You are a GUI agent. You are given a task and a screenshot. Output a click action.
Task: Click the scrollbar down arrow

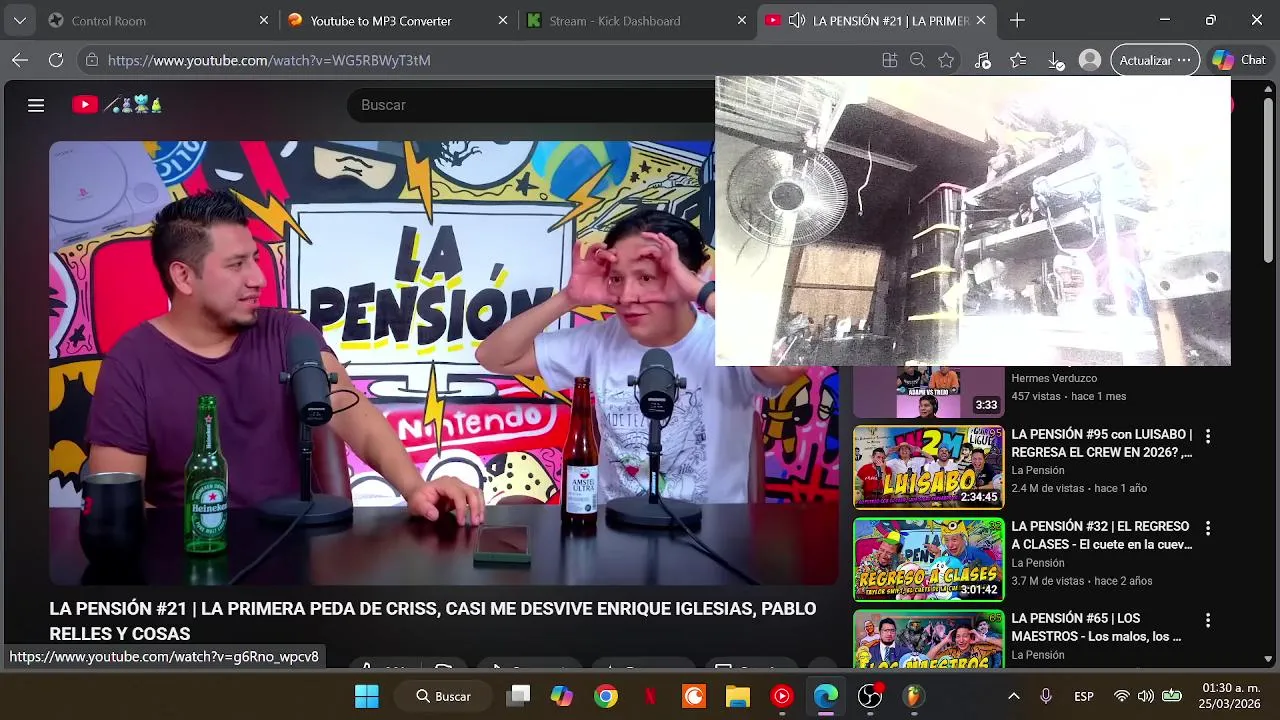point(1269,659)
